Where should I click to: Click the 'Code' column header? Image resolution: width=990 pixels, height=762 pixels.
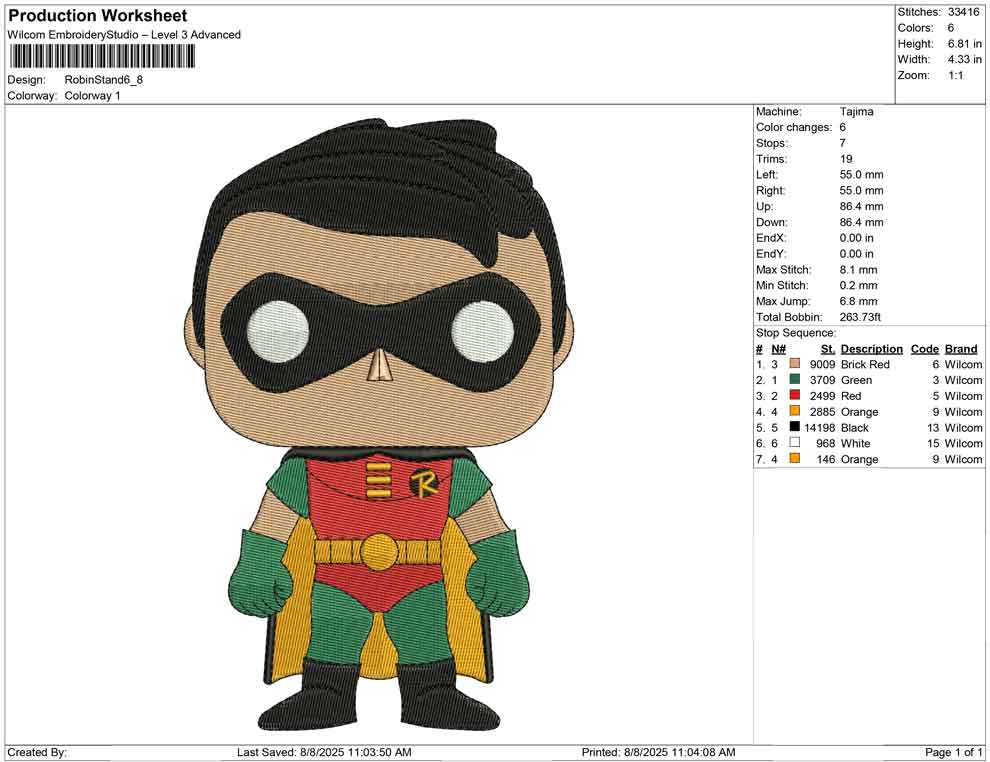coord(924,348)
